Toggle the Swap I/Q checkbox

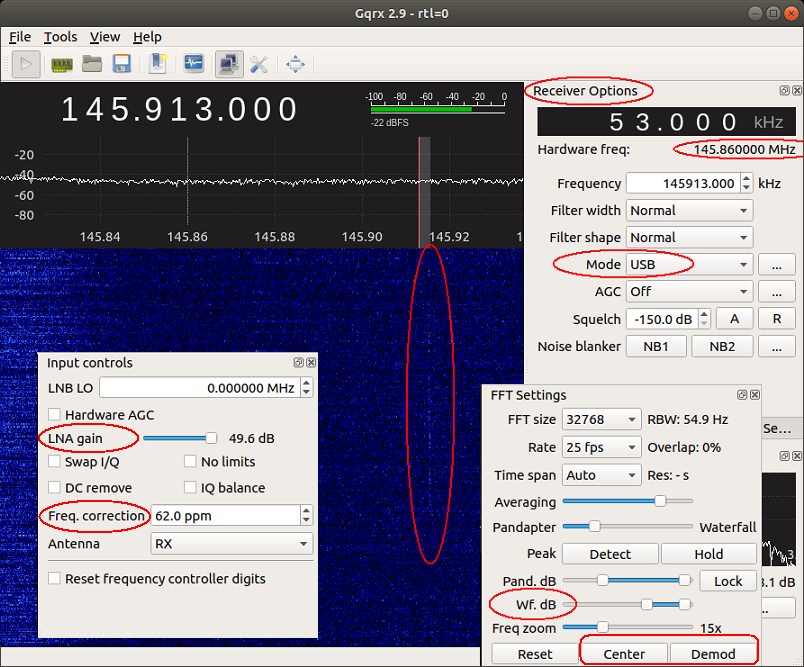[54, 461]
